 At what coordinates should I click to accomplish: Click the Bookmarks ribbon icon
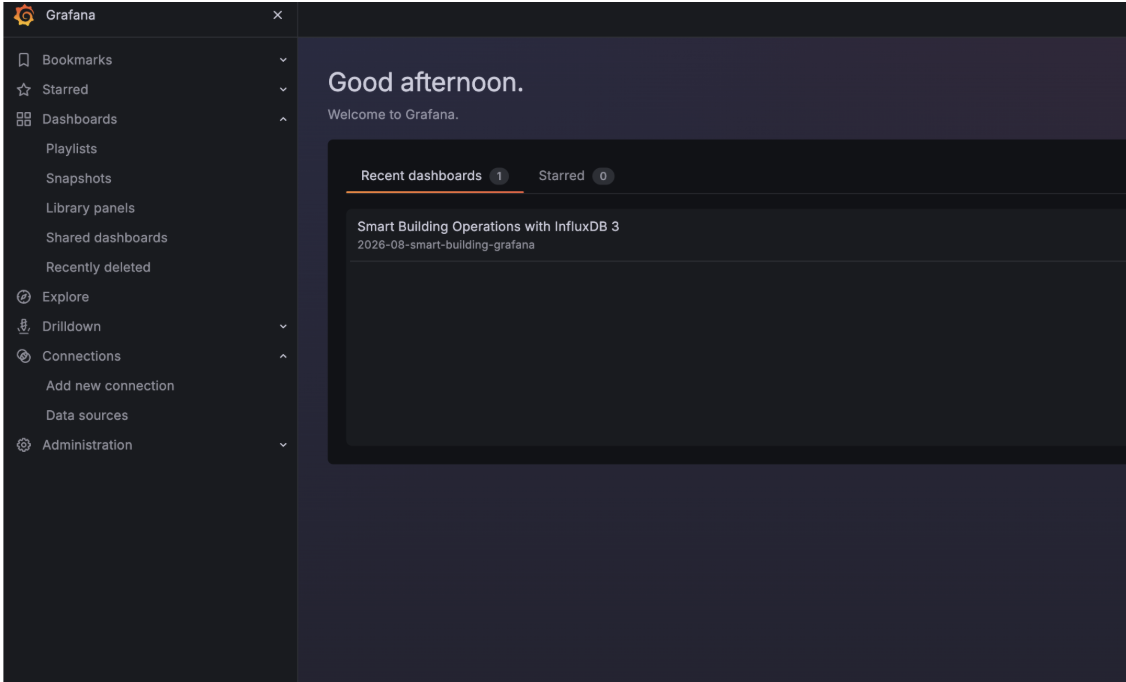tap(24, 60)
